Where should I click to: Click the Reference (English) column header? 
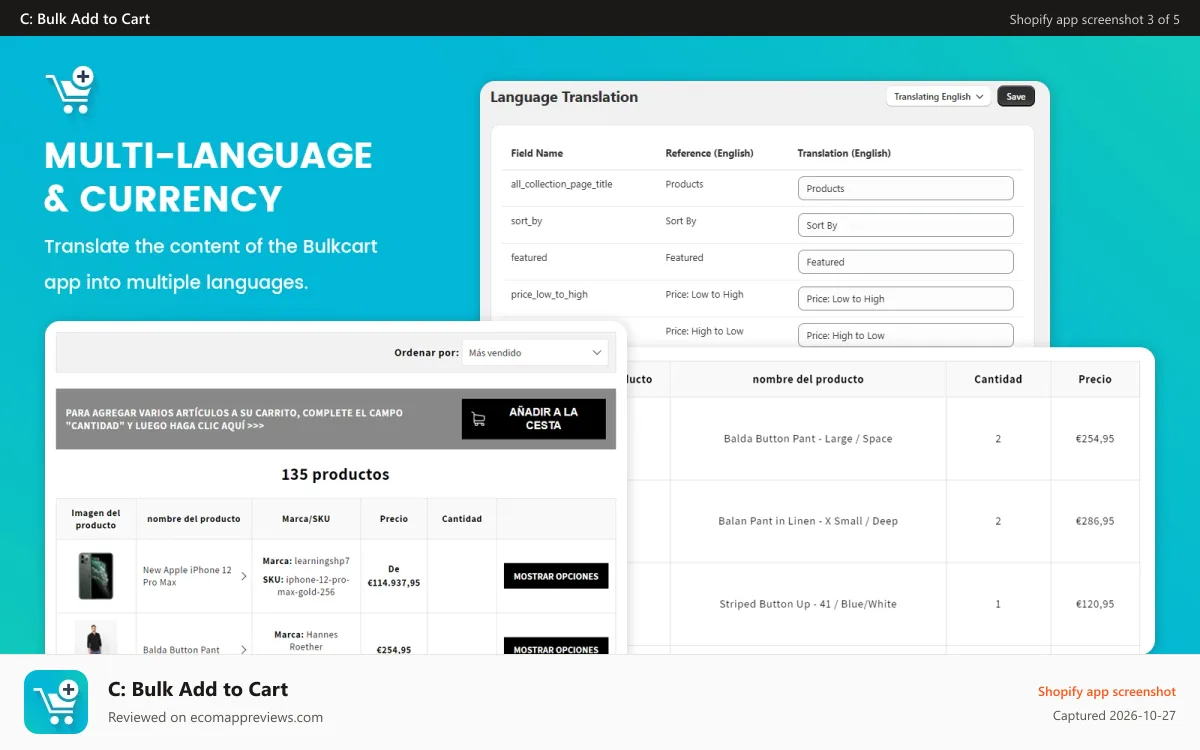(709, 153)
